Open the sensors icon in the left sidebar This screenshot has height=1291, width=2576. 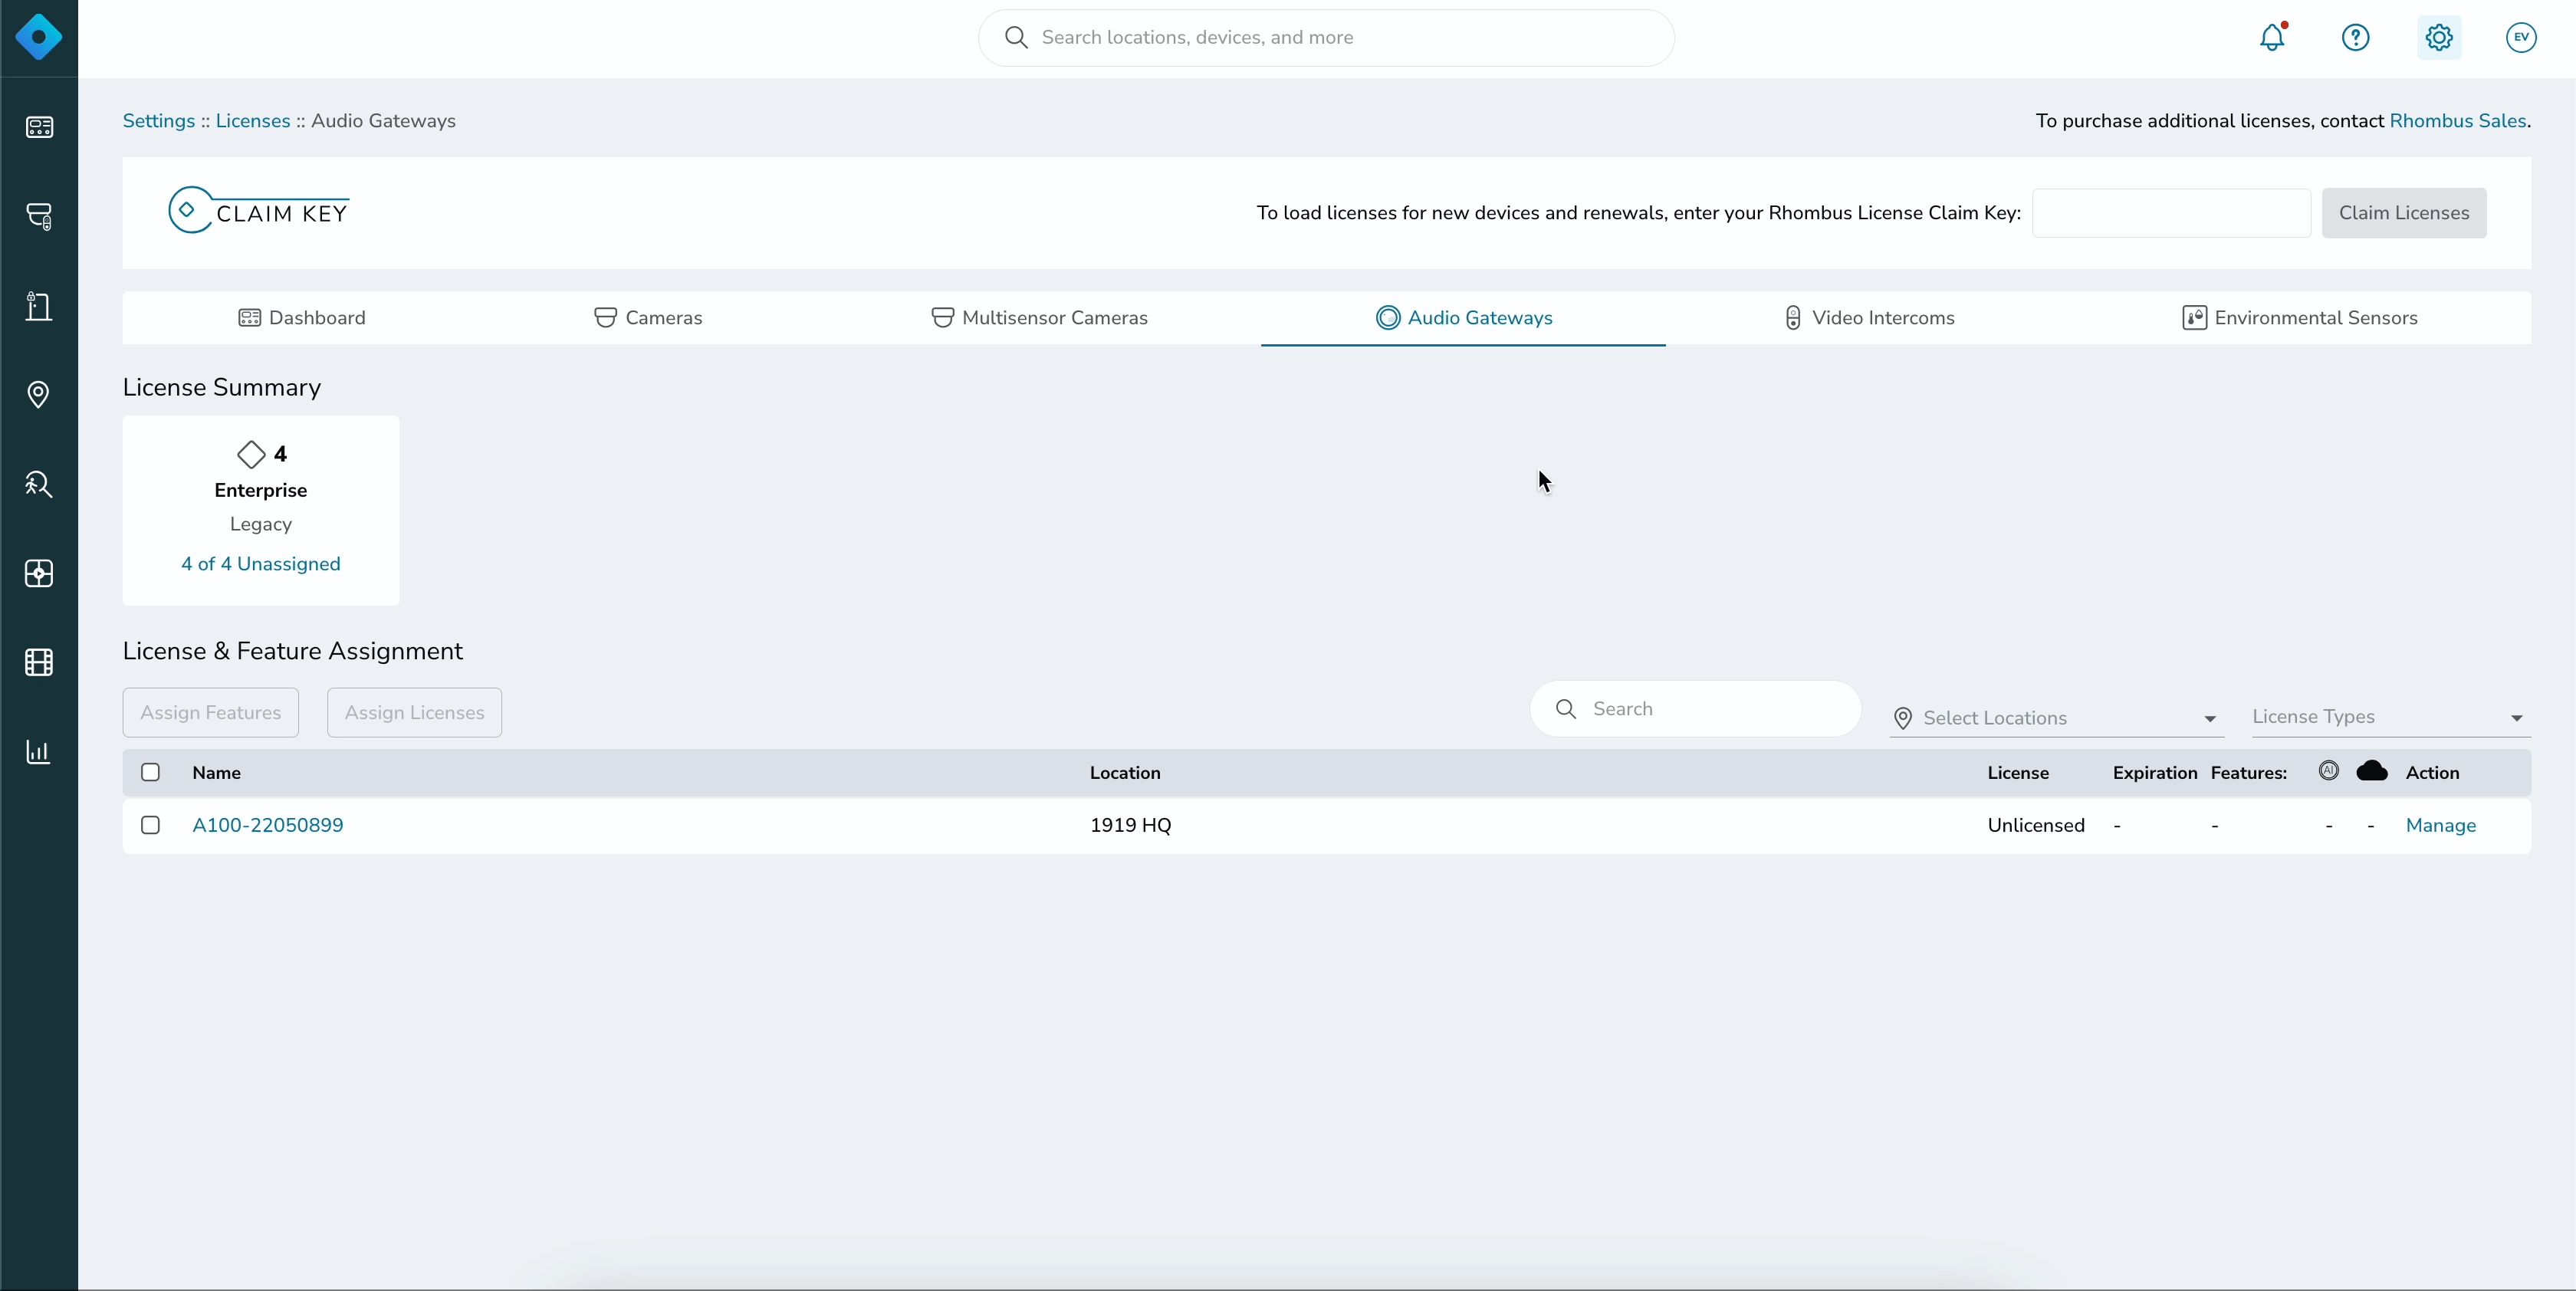(39, 573)
